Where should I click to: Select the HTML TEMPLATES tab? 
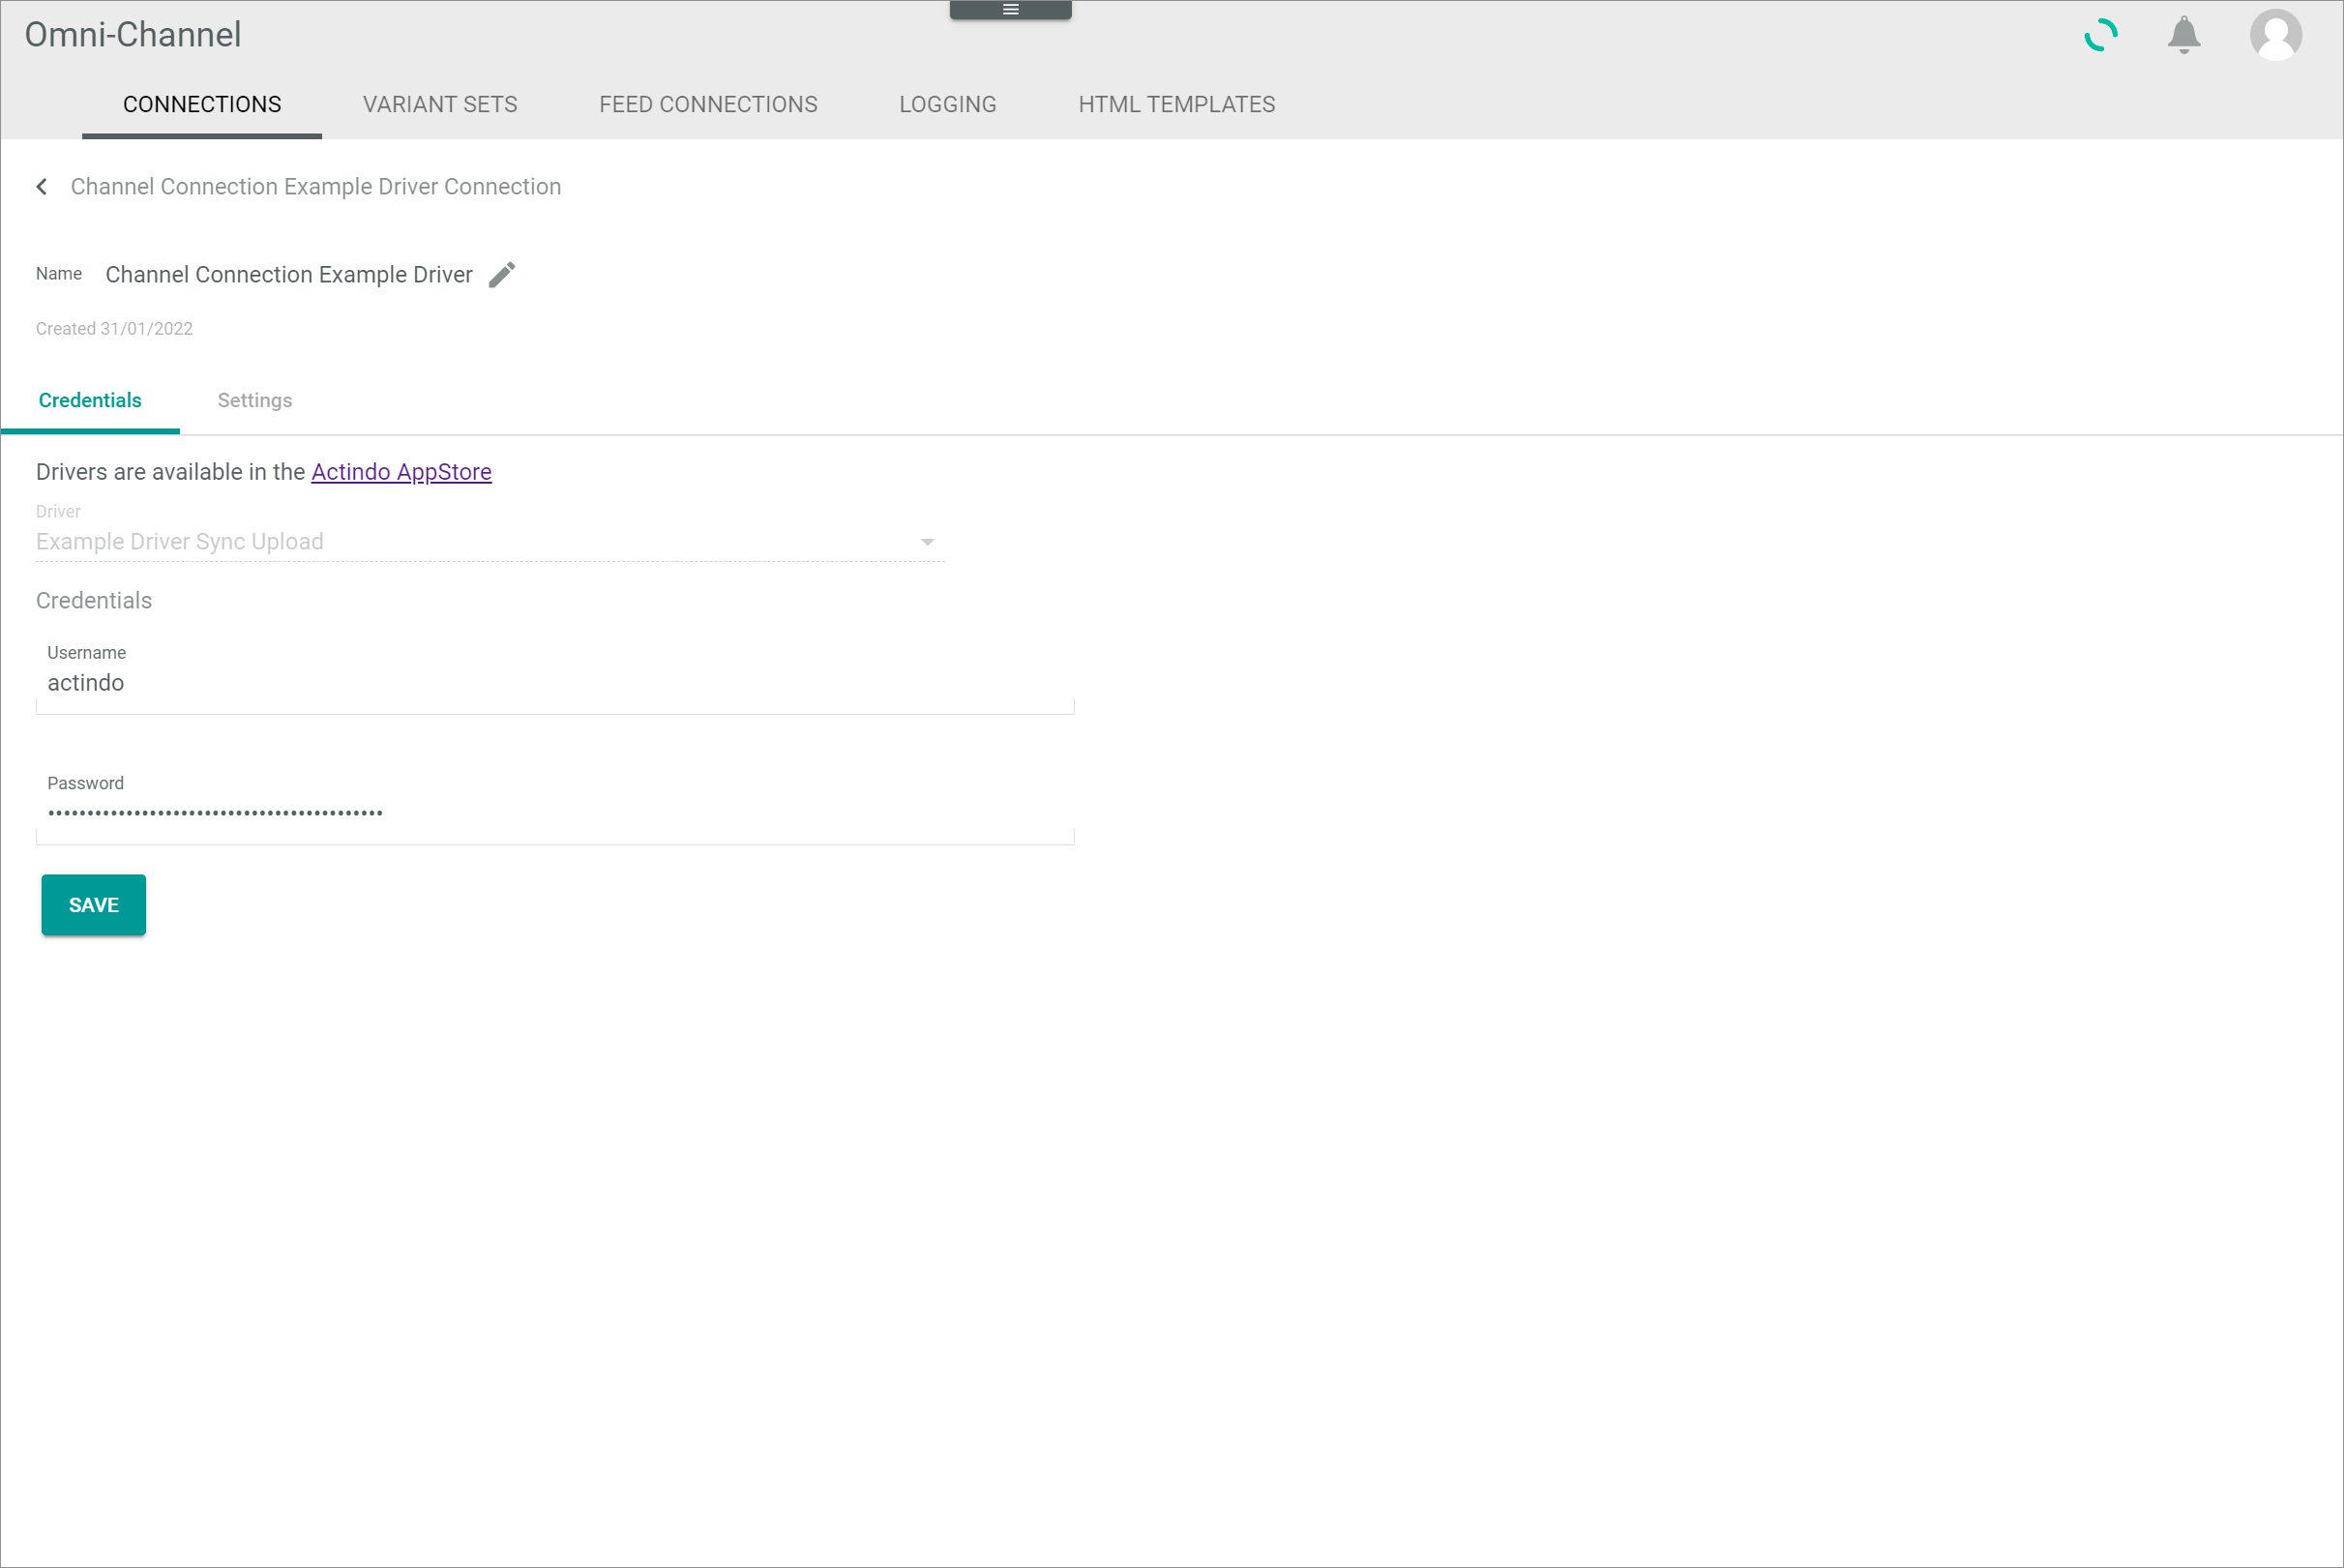pyautogui.click(x=1177, y=104)
